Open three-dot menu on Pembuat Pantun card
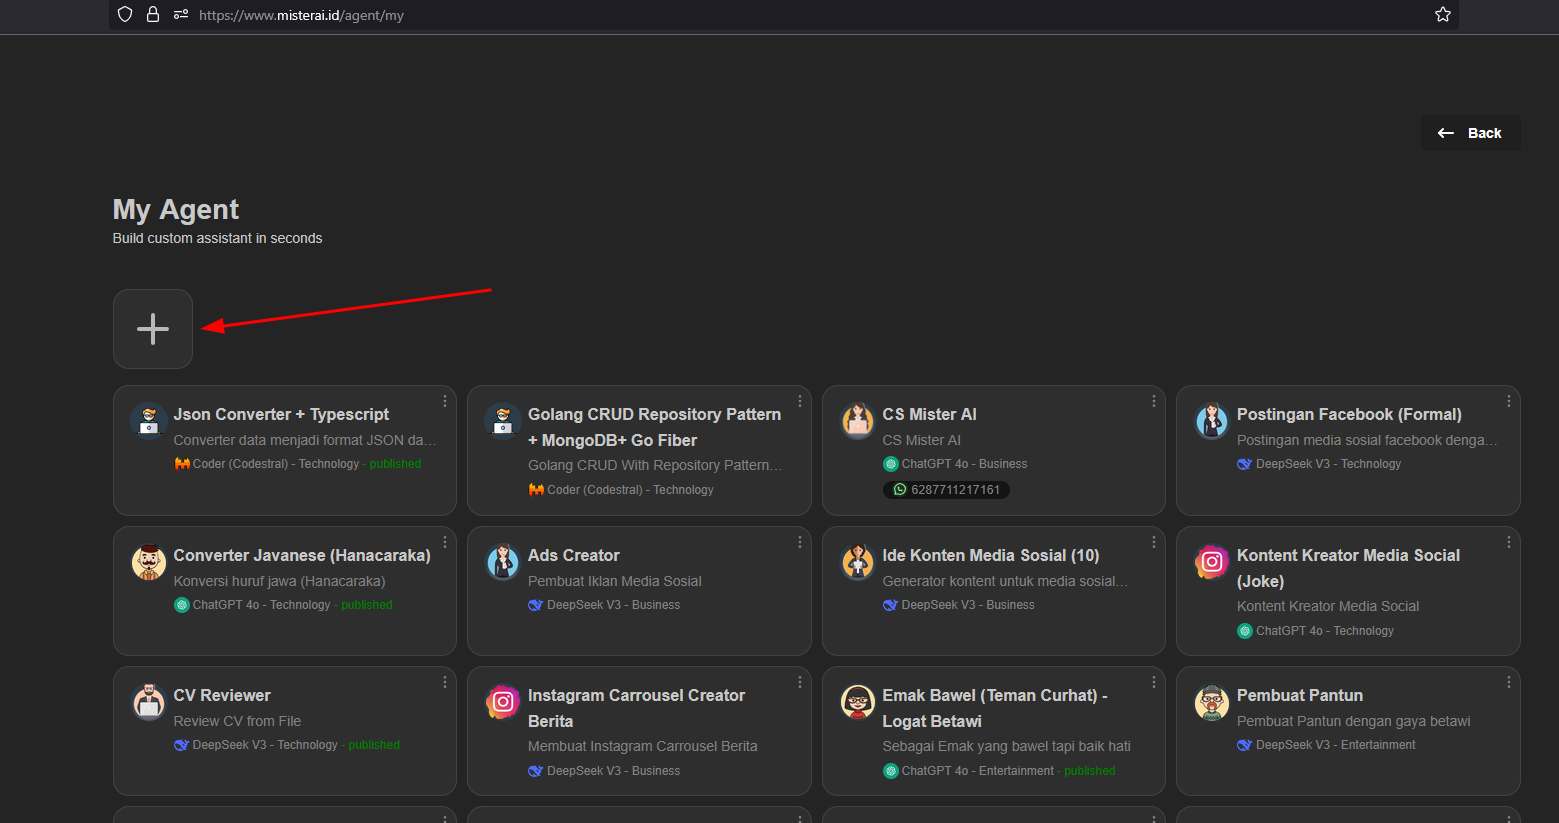Screen dimensions: 1559x823 click(x=1508, y=682)
